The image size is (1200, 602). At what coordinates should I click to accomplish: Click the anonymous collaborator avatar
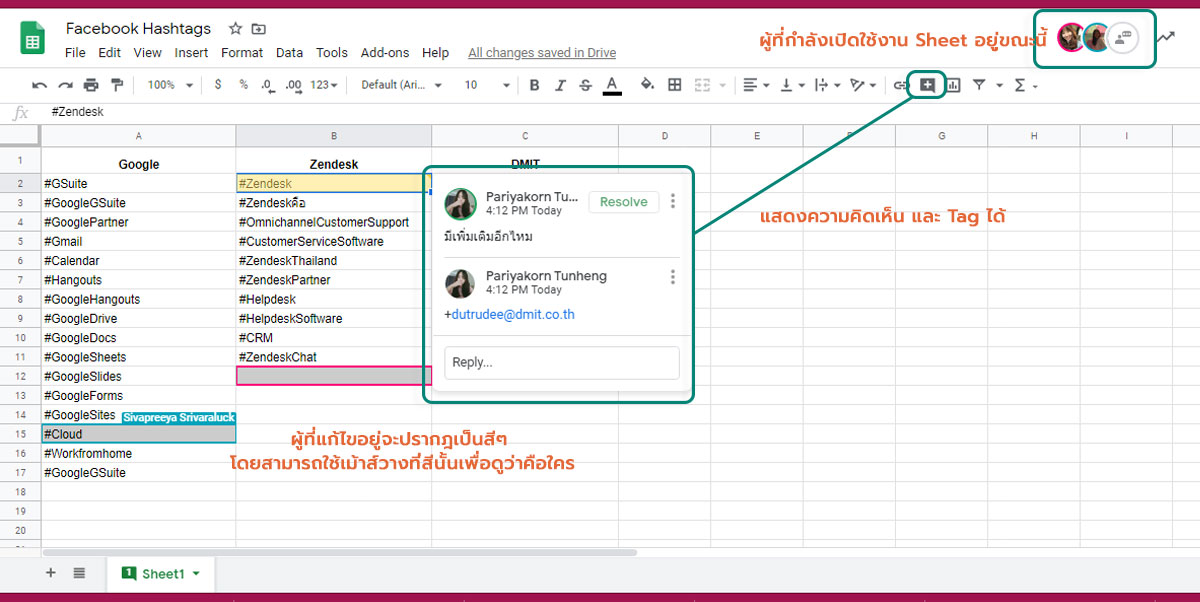pos(1124,37)
